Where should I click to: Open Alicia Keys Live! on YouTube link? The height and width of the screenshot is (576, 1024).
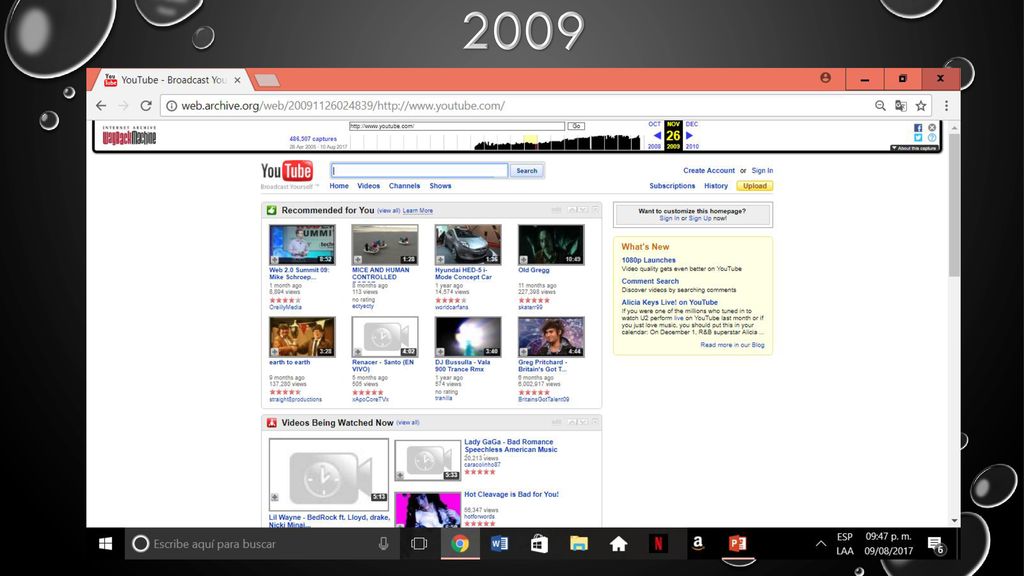(x=669, y=302)
